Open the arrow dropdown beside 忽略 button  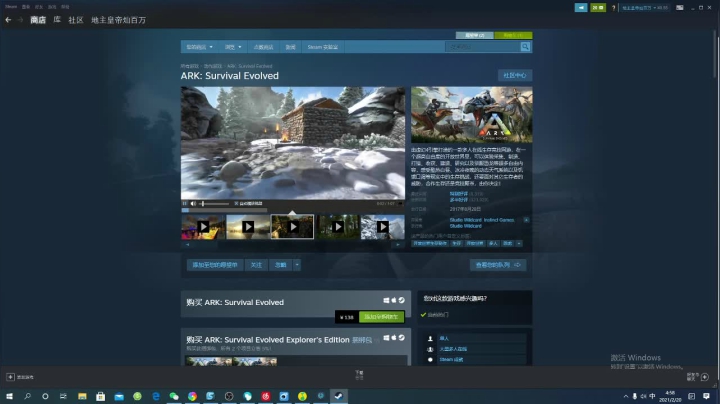tap(297, 265)
